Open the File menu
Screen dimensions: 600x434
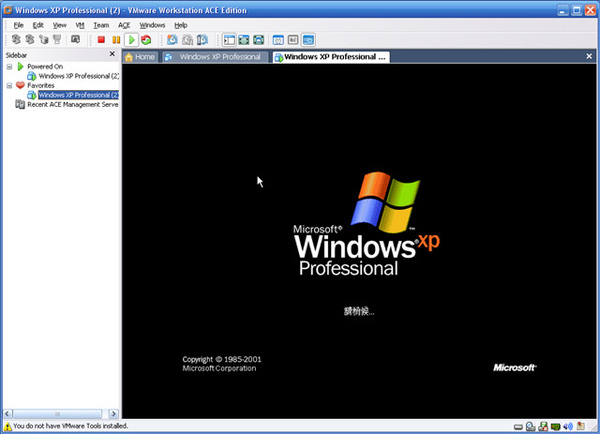click(18, 25)
